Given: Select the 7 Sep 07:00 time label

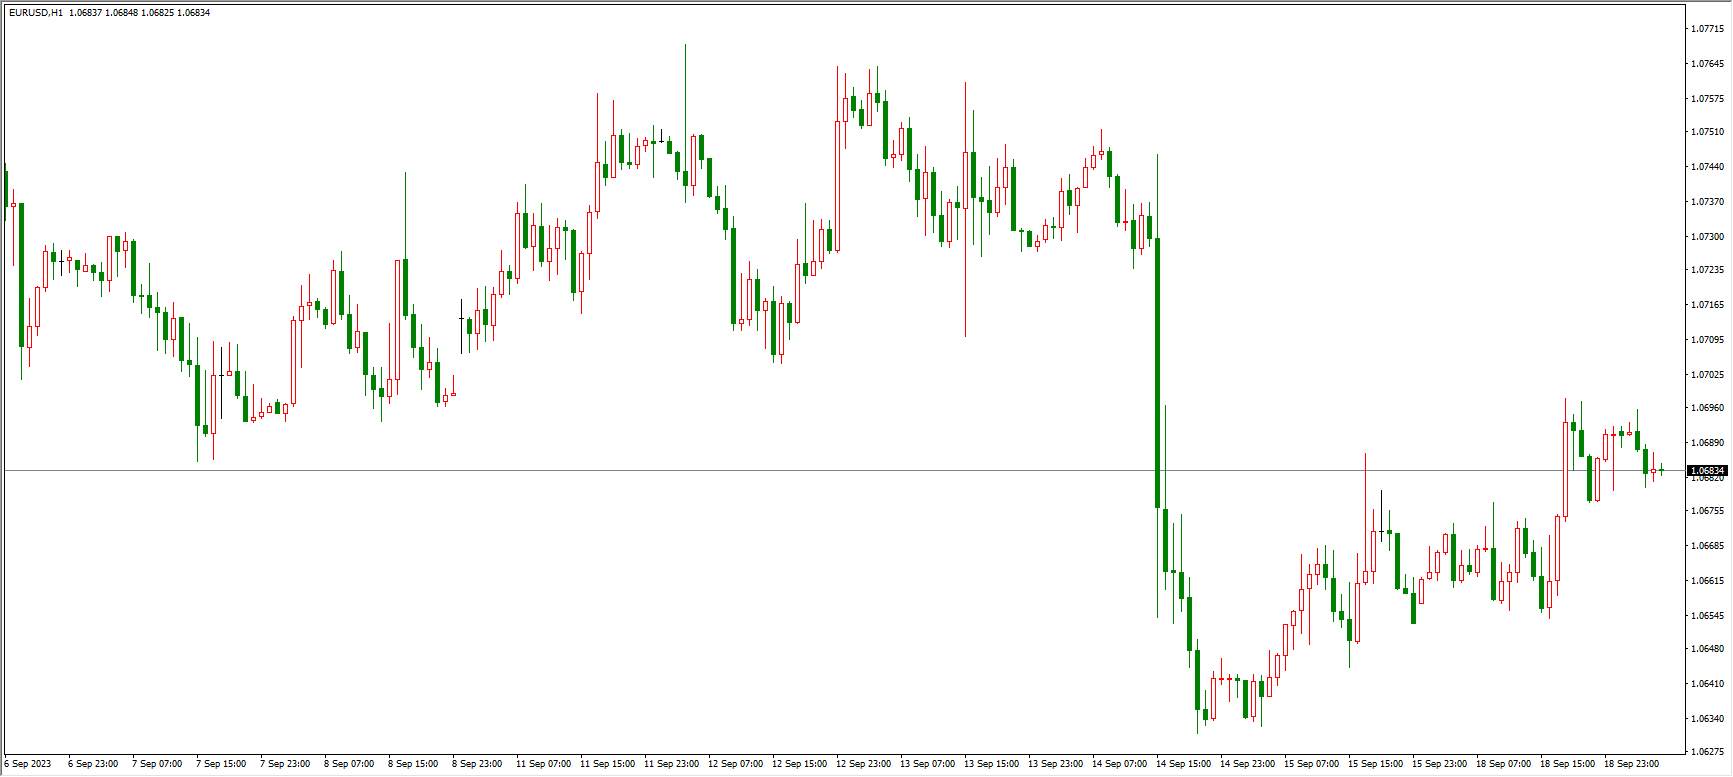Looking at the screenshot, I should coord(157,764).
